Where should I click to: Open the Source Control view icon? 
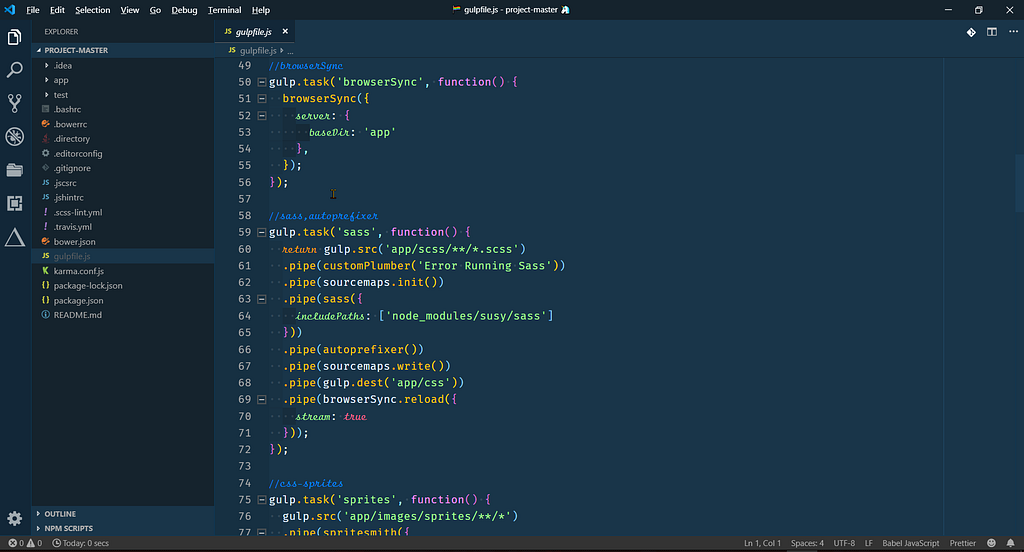pyautogui.click(x=14, y=103)
